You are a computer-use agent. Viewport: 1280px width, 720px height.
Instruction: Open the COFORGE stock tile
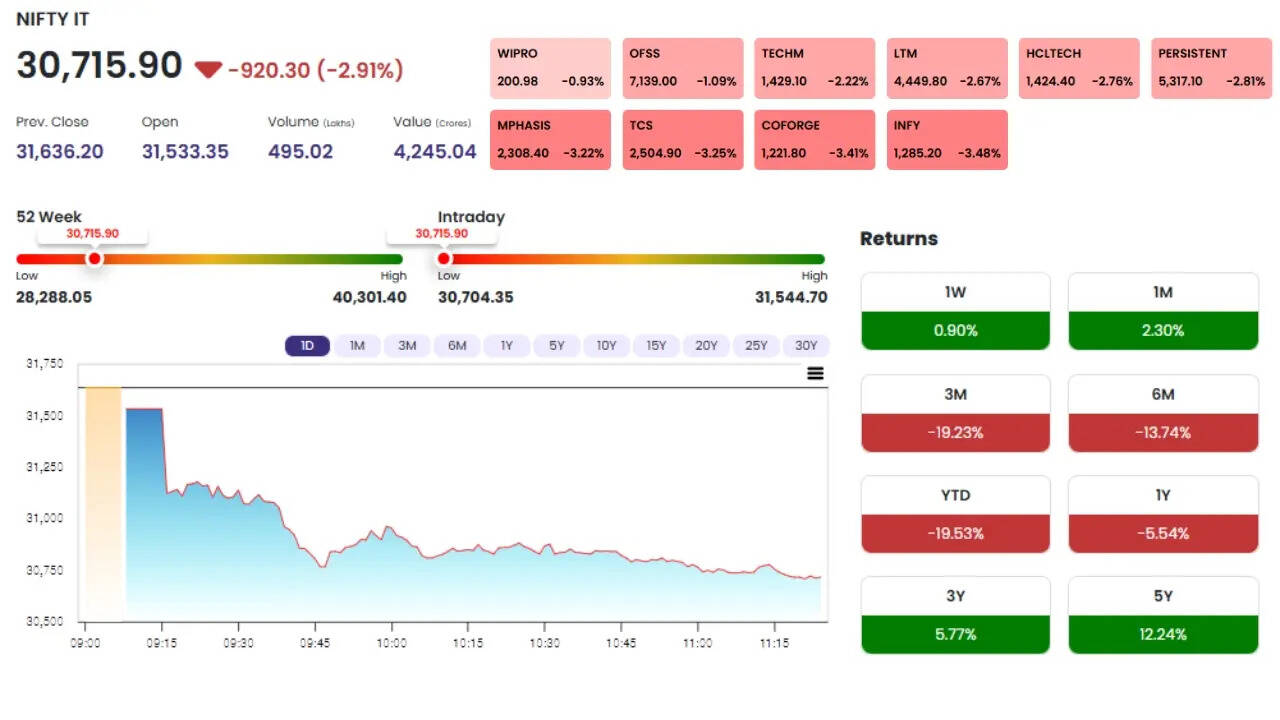click(814, 140)
